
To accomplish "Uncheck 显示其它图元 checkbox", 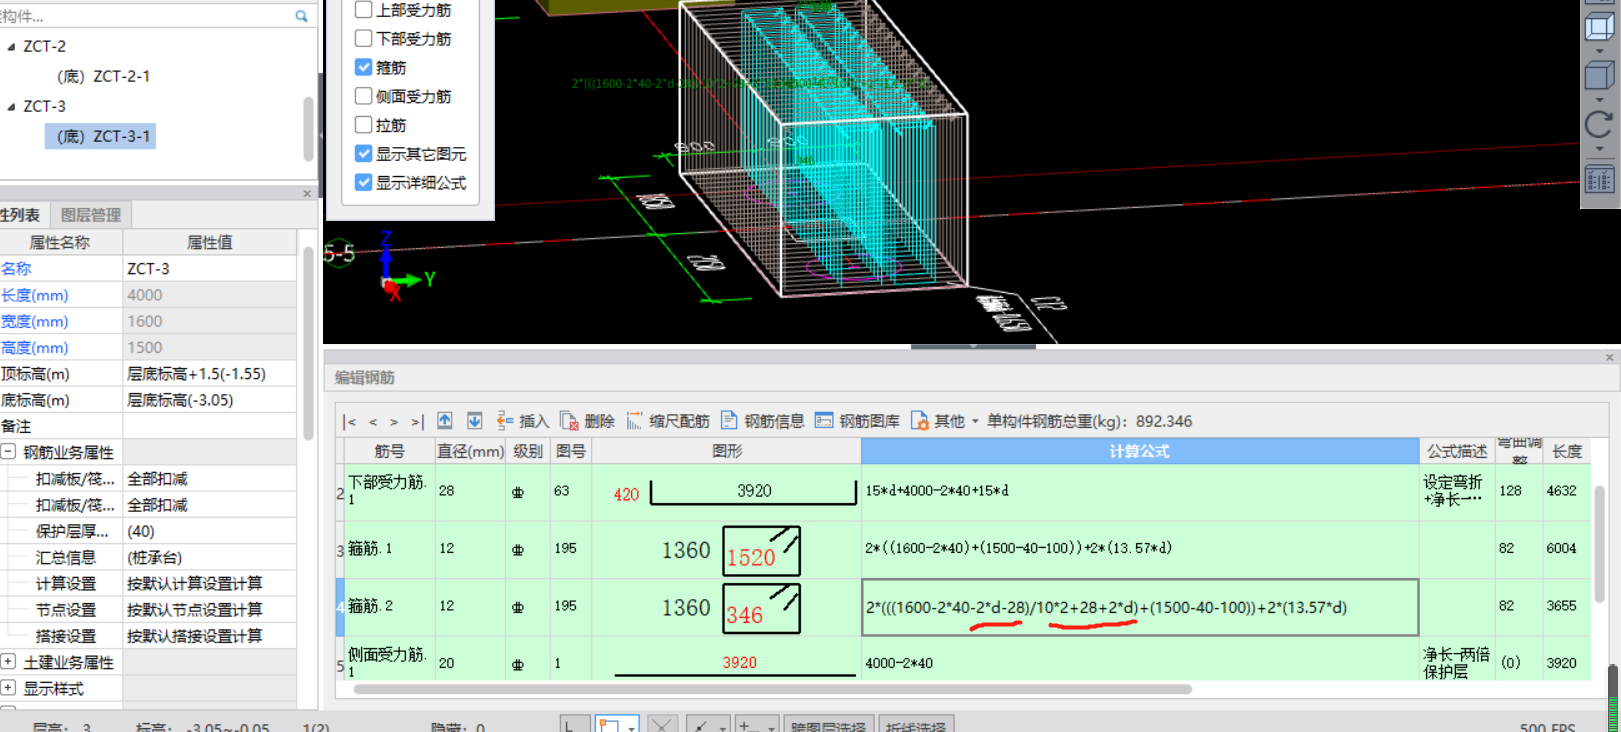I will (x=364, y=153).
